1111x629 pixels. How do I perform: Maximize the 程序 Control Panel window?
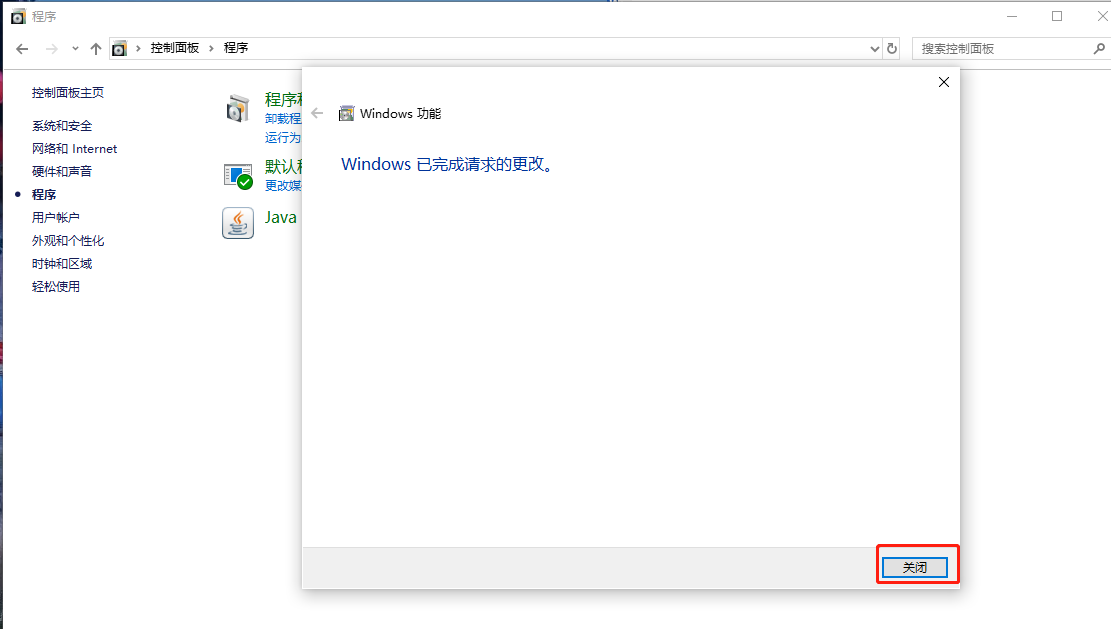(1056, 16)
